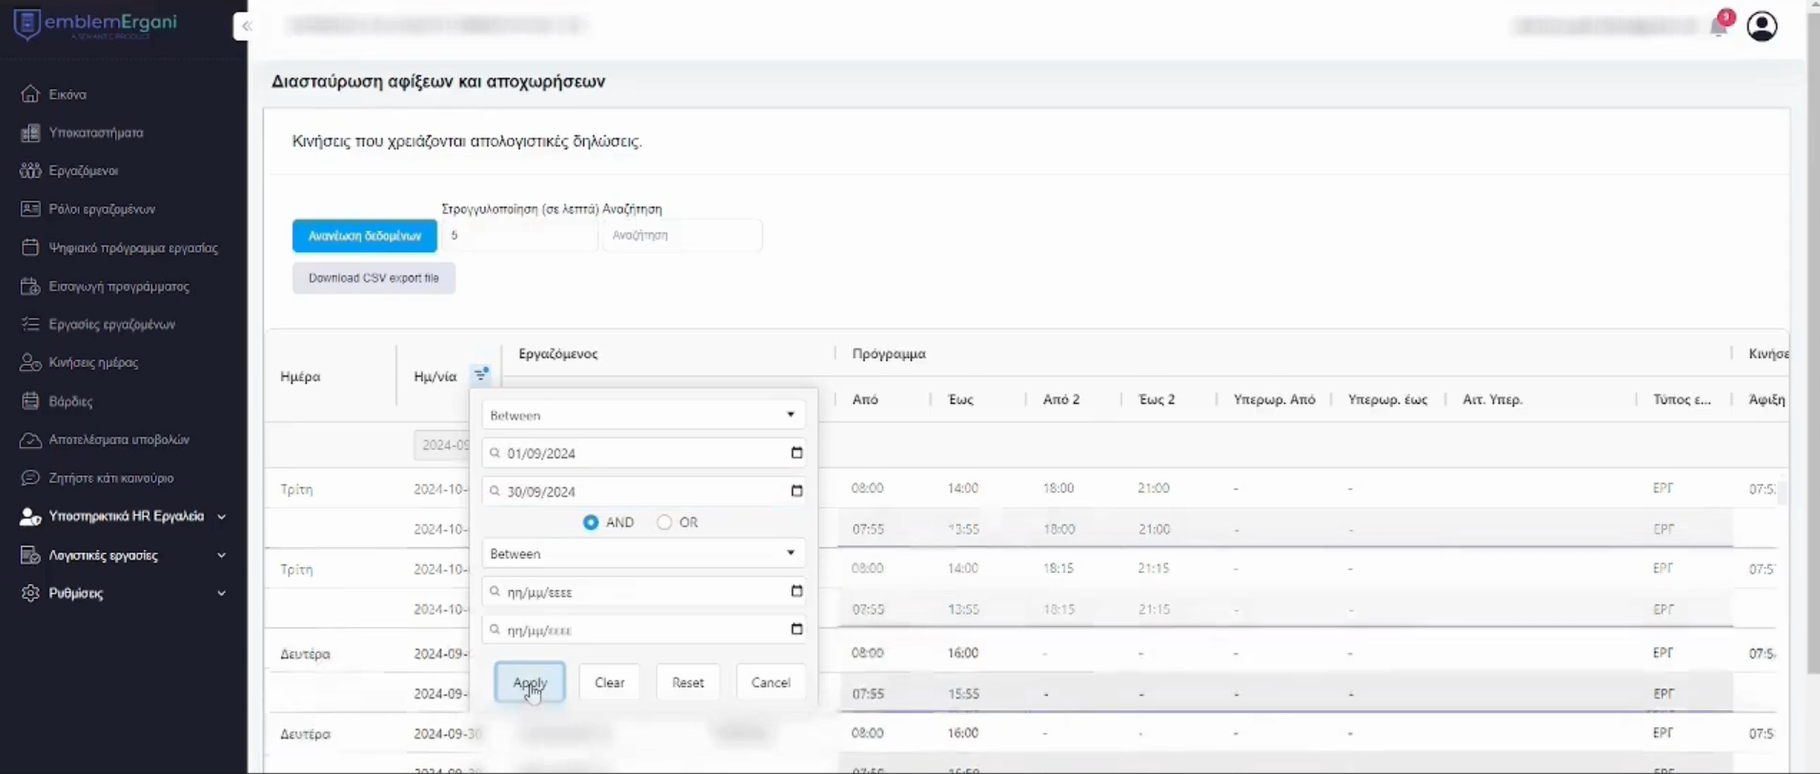Select the OR radio option
1820x774 pixels.
tap(664, 522)
